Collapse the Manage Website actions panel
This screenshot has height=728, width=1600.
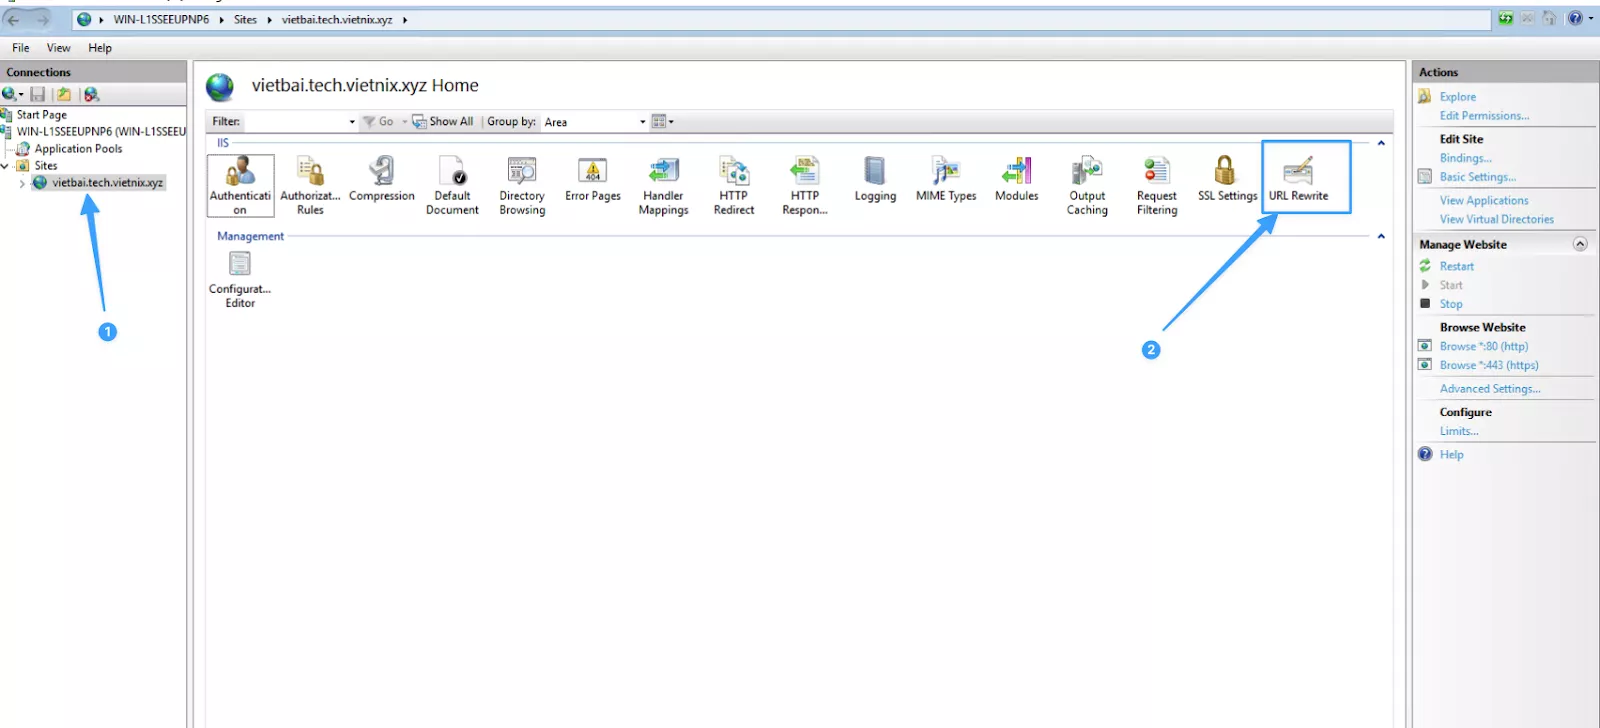1580,244
